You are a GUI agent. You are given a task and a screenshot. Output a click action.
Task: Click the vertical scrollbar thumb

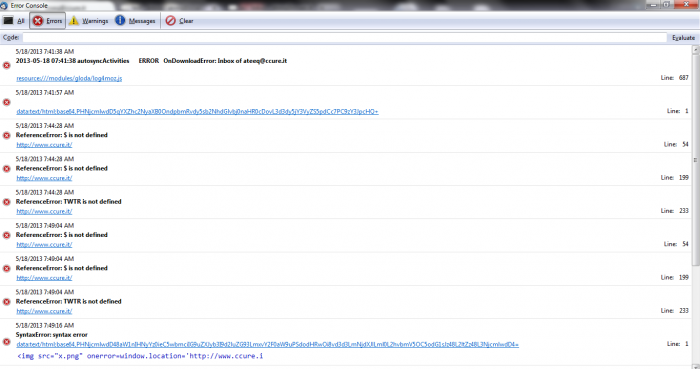point(695,160)
